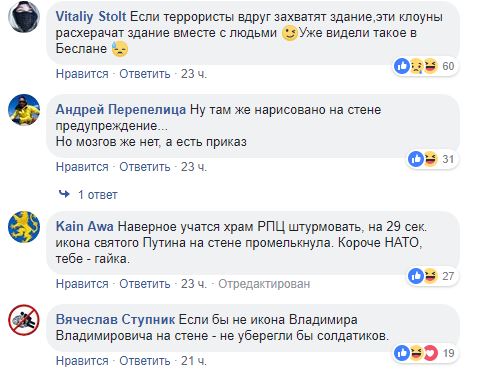The width and height of the screenshot is (496, 371).
Task: Open reactions showing 60 on Vitaliy's comment
Action: click(x=425, y=66)
